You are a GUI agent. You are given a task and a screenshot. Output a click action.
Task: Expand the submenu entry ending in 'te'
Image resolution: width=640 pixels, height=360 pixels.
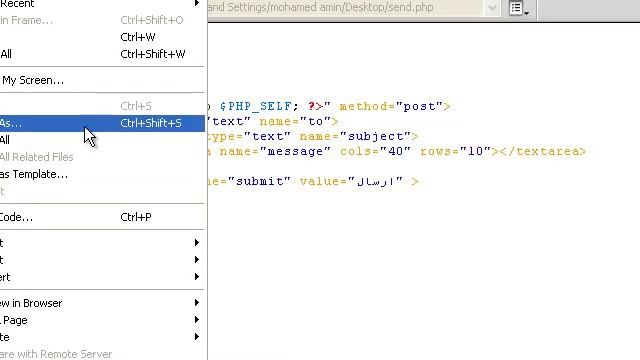click(x=102, y=337)
